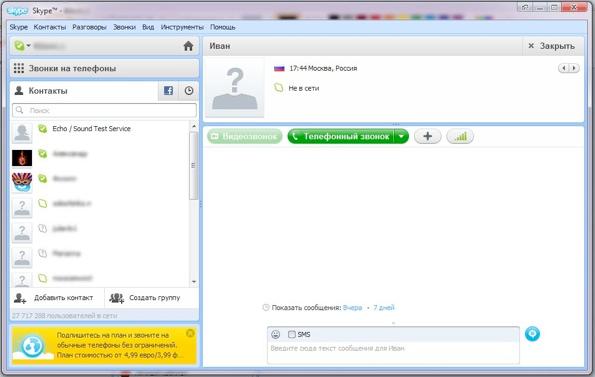This screenshot has width=595, height=377.
Task: Click the message text input for Иван
Action: click(393, 352)
